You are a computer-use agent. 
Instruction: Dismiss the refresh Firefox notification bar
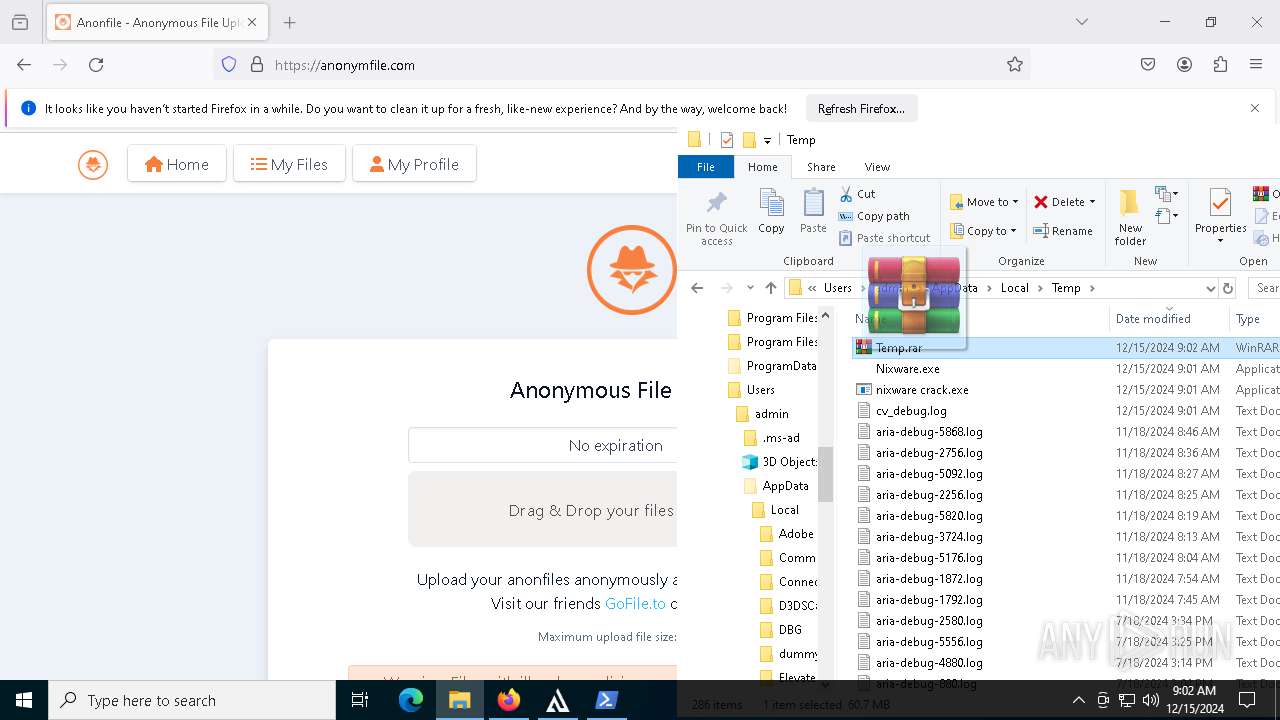point(1255,108)
